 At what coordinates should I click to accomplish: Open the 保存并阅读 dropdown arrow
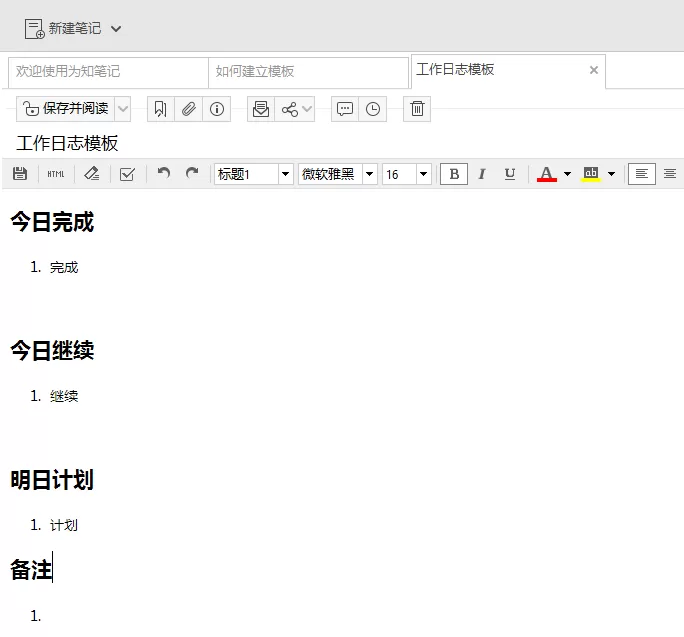click(x=123, y=109)
